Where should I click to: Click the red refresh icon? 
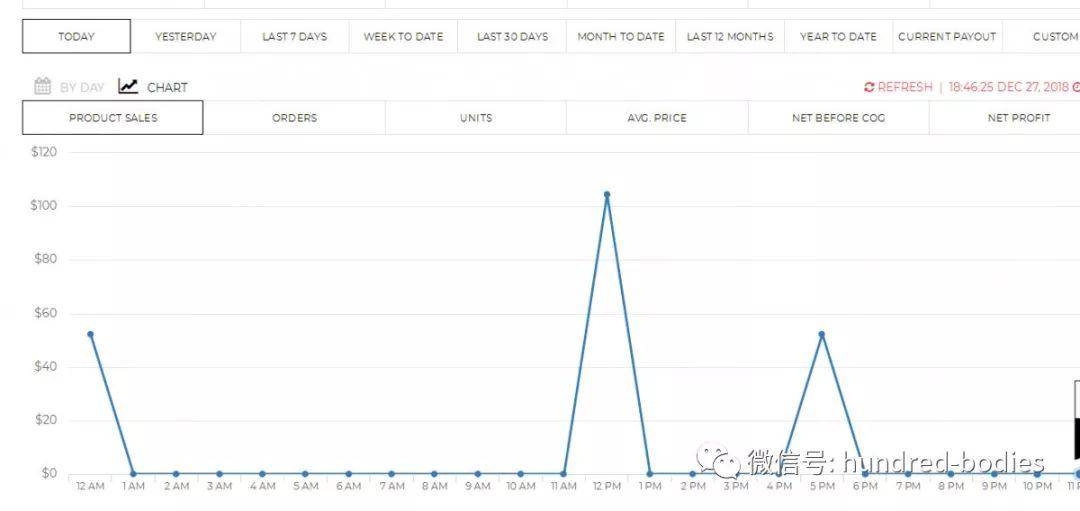[x=869, y=88]
